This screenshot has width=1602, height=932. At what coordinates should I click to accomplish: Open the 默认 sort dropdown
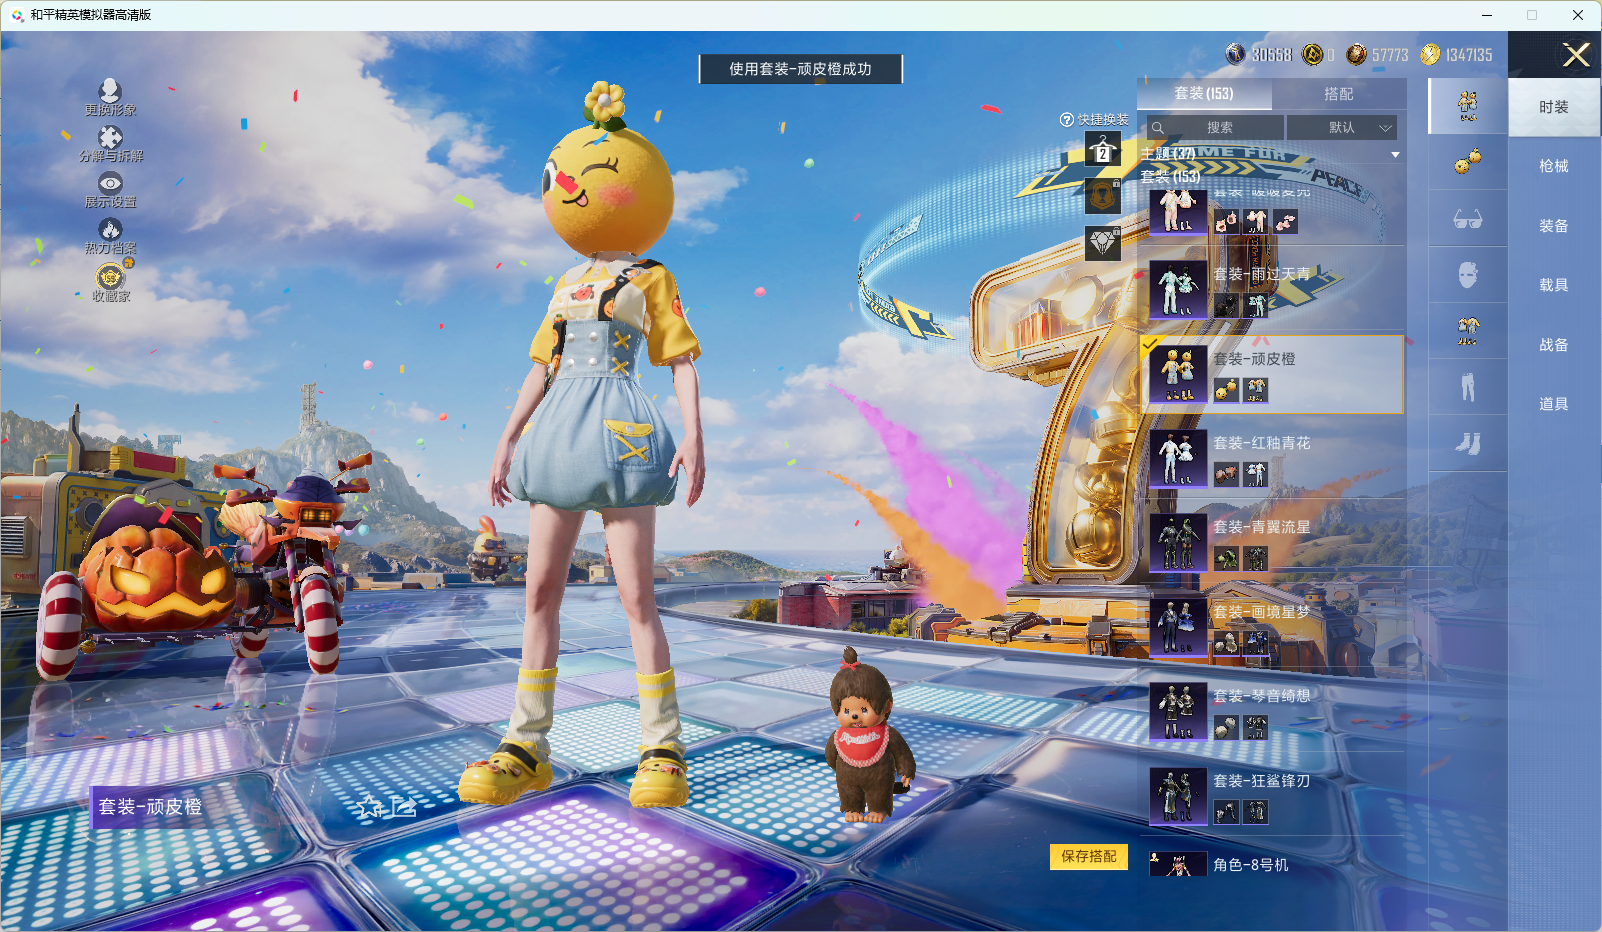[1342, 128]
